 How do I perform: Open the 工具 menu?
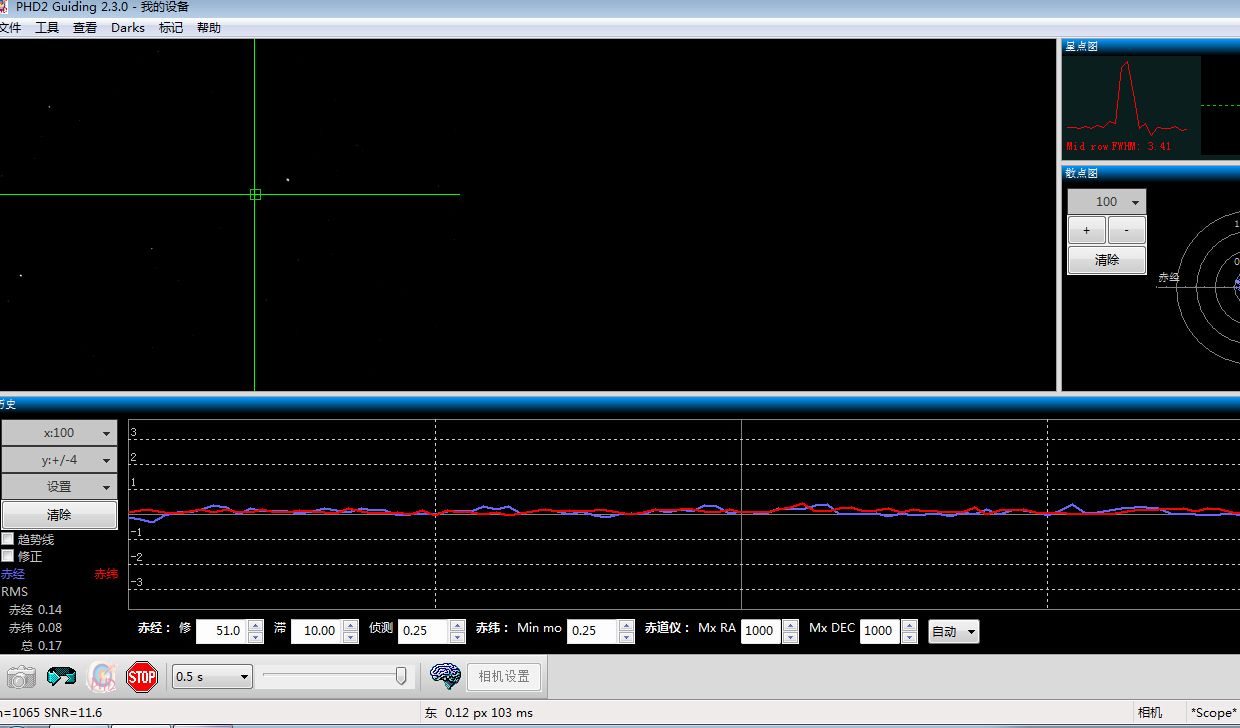tap(47, 28)
